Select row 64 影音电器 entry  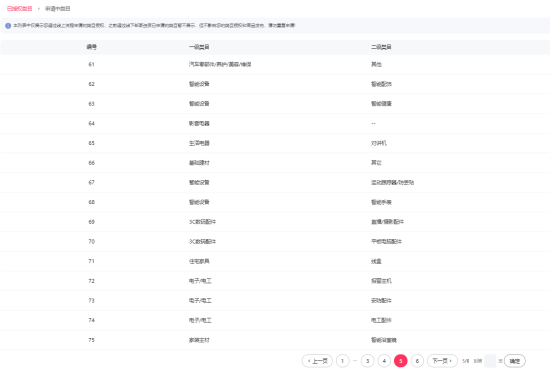(x=275, y=123)
